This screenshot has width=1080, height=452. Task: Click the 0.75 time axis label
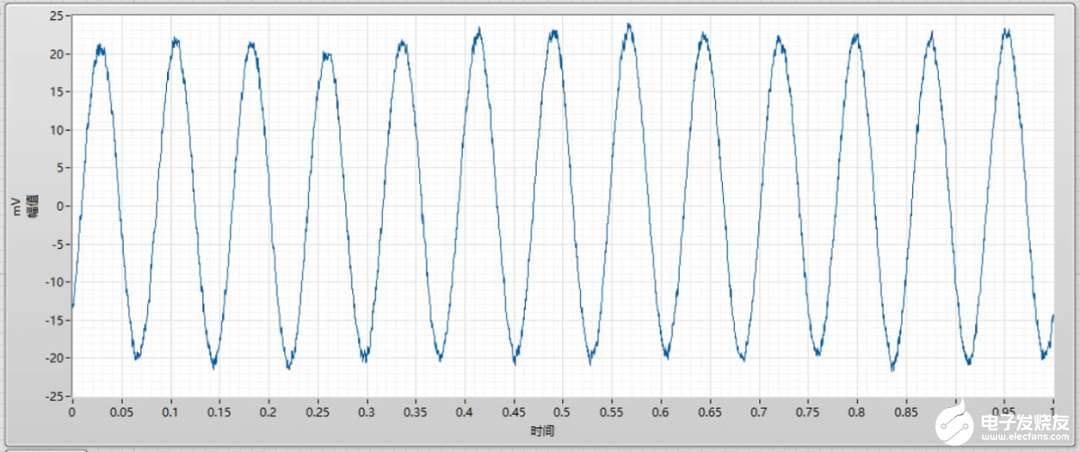808,412
